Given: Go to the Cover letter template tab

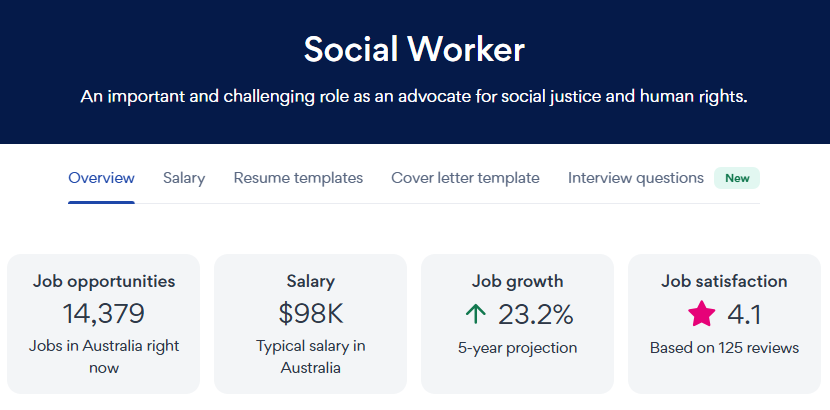Looking at the screenshot, I should [x=465, y=178].
